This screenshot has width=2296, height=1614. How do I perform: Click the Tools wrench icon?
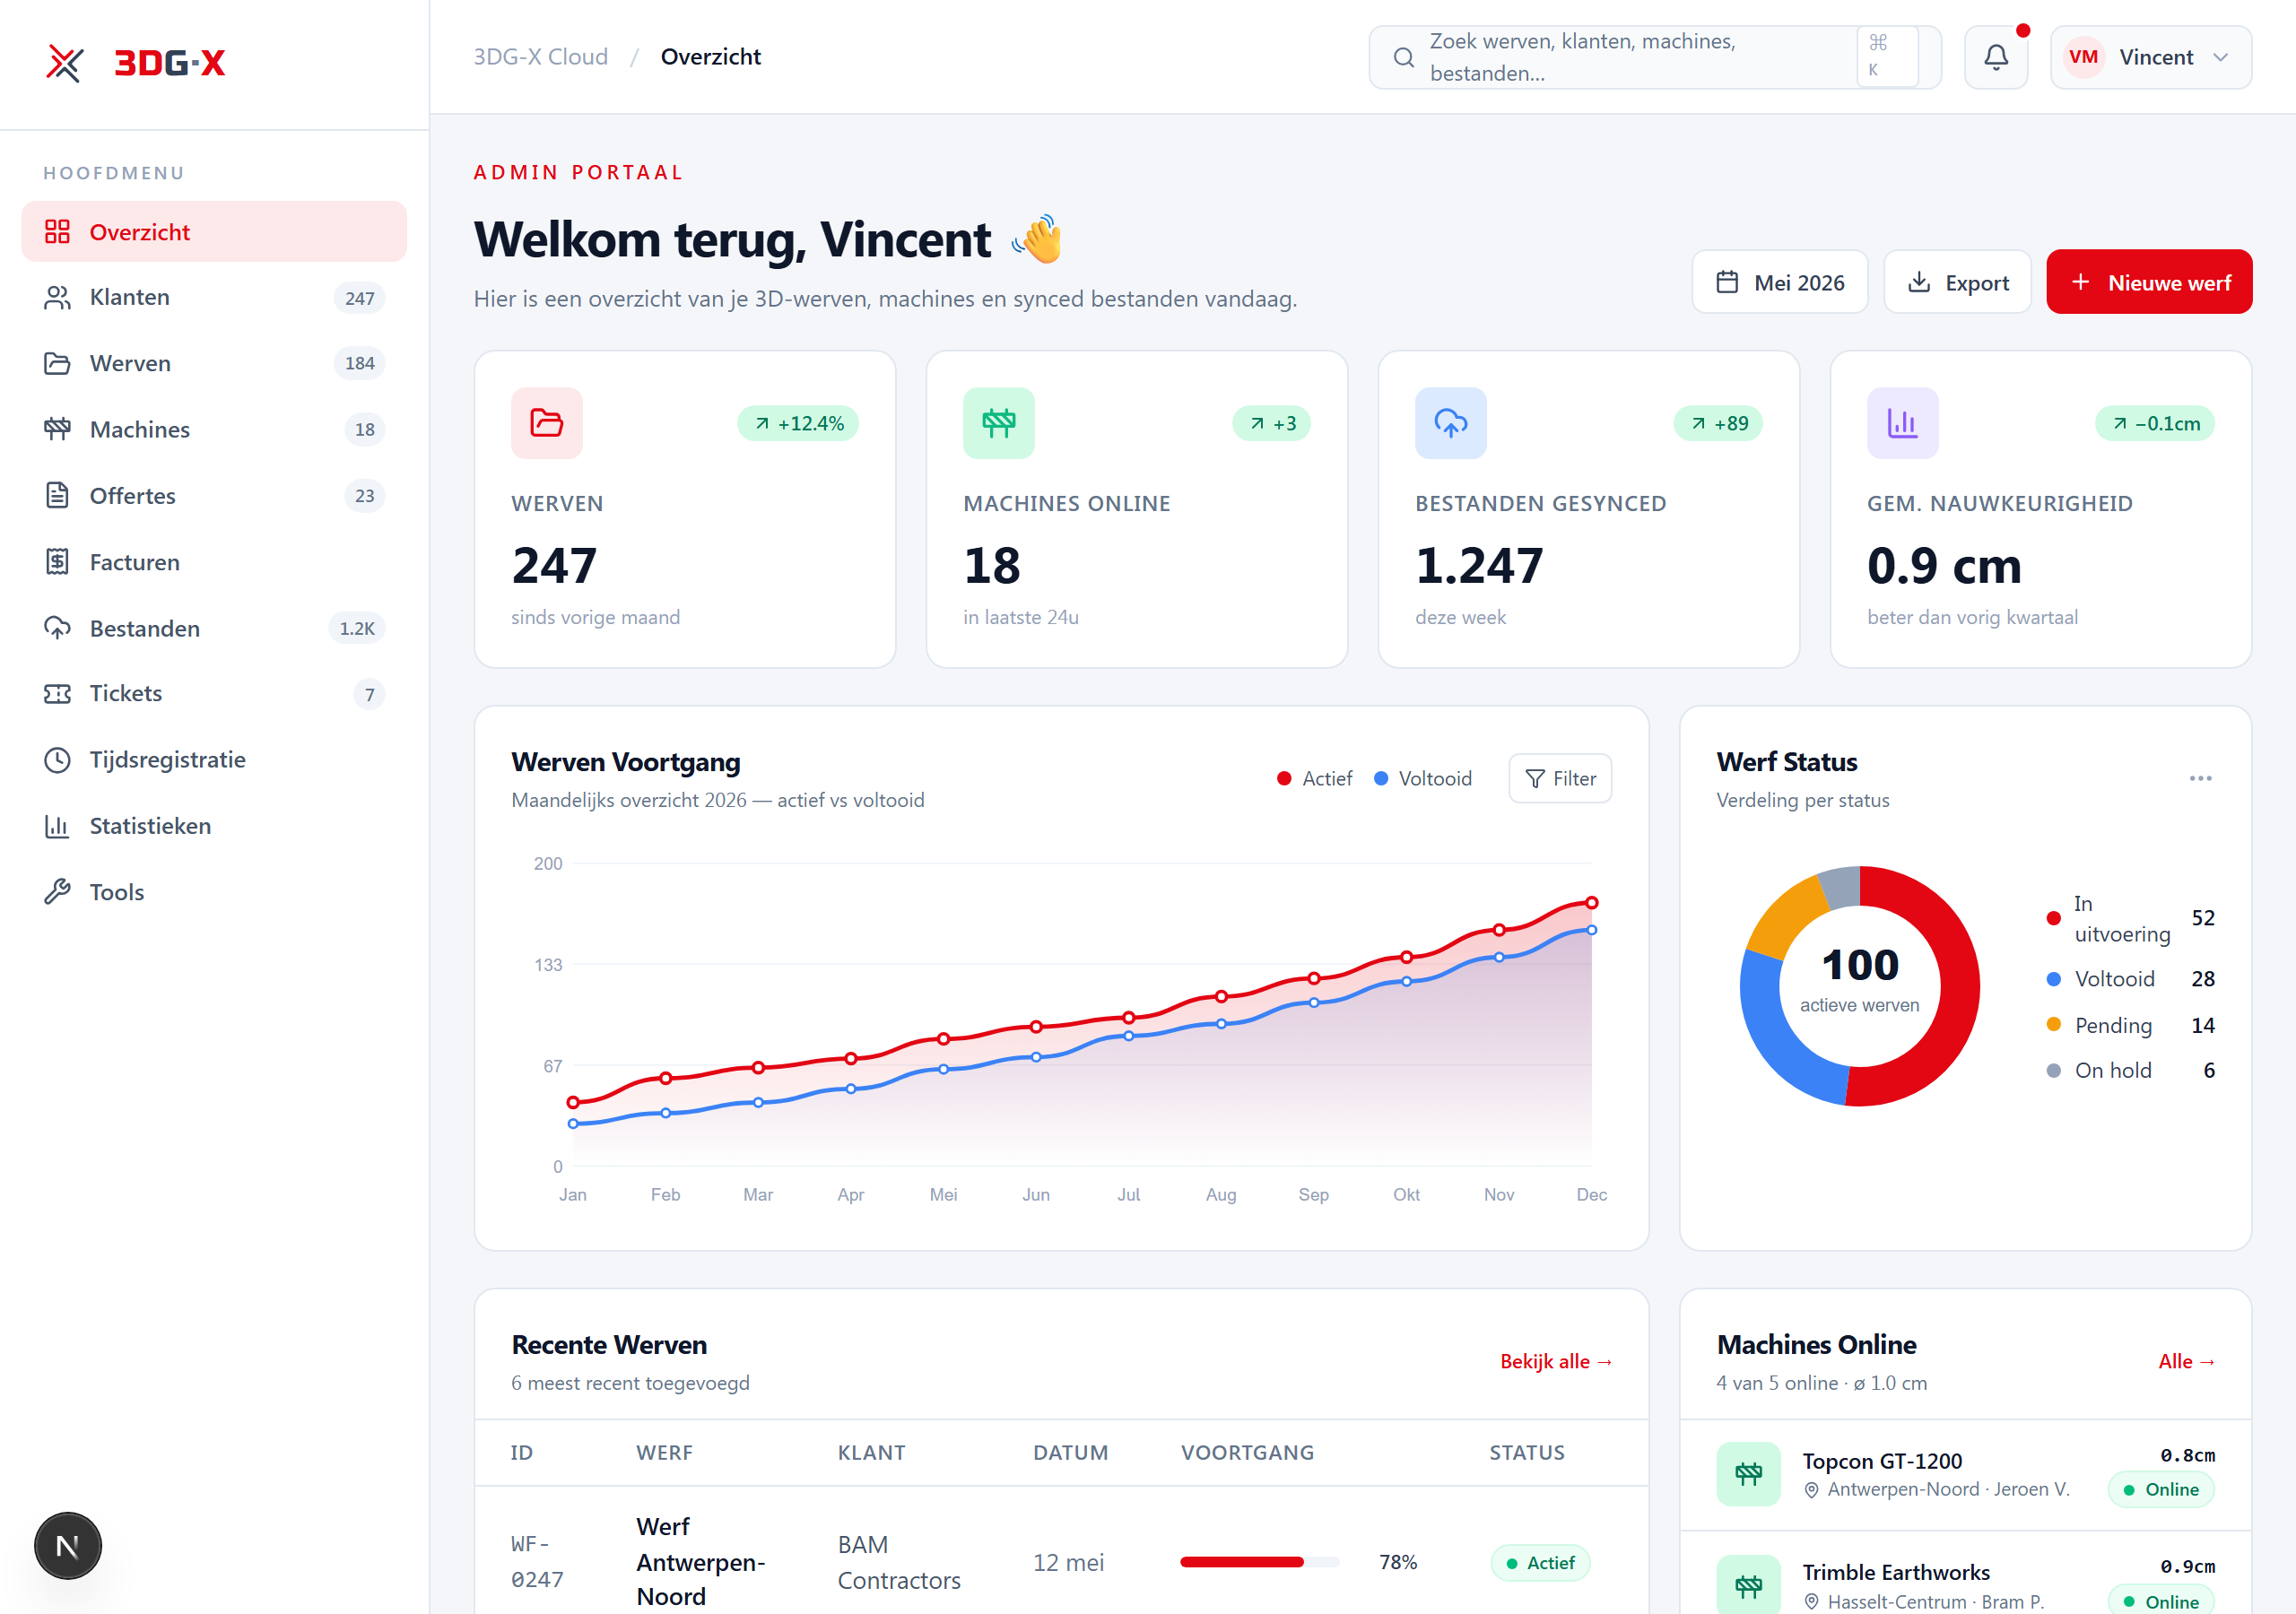point(57,892)
